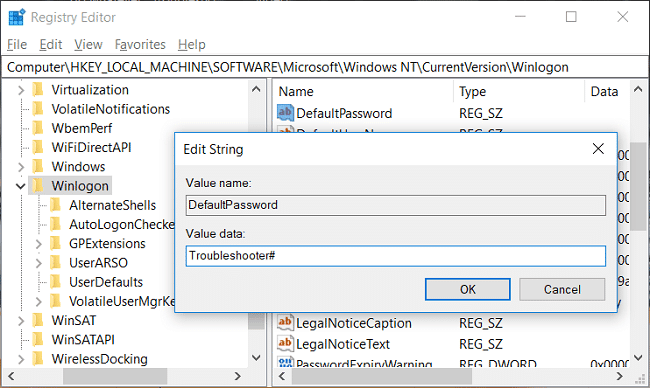Image resolution: width=650 pixels, height=388 pixels.
Task: Select the UserDefaults subkey
Action: (x=106, y=282)
